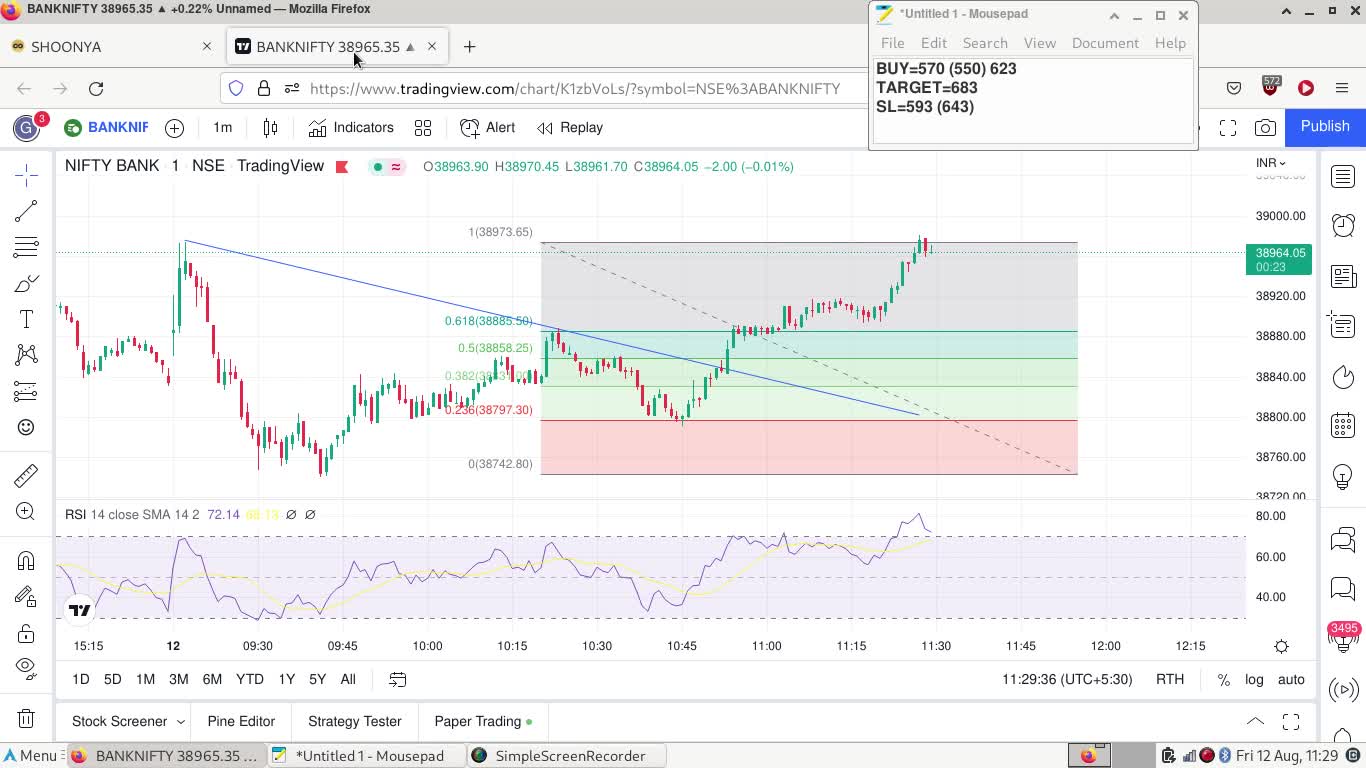
Task: Publish the chart idea
Action: (x=1325, y=126)
